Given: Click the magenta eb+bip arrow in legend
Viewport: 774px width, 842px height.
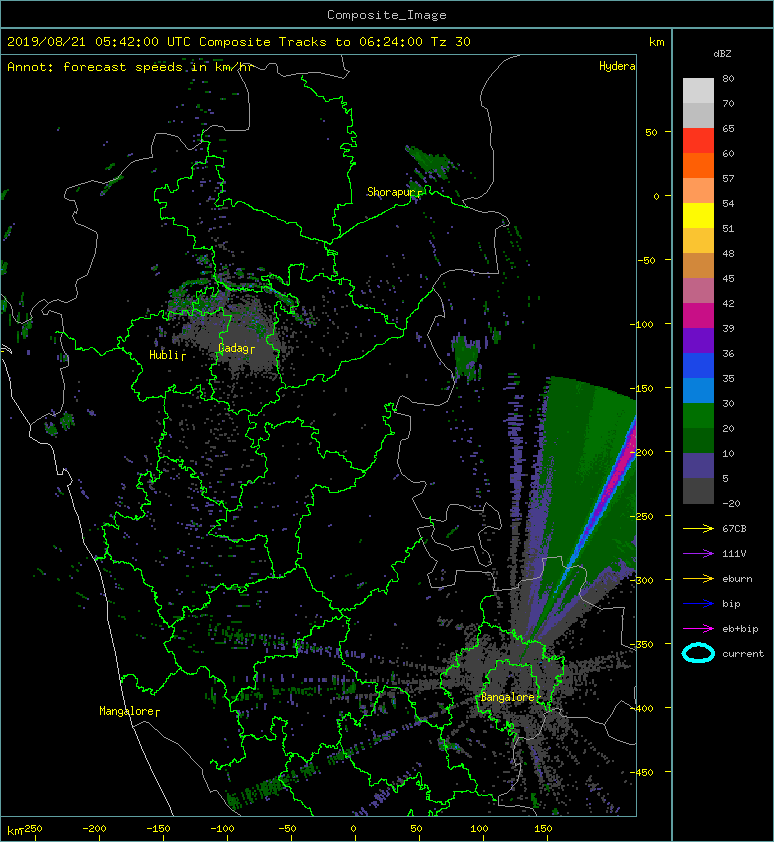Looking at the screenshot, I should click(x=698, y=628).
